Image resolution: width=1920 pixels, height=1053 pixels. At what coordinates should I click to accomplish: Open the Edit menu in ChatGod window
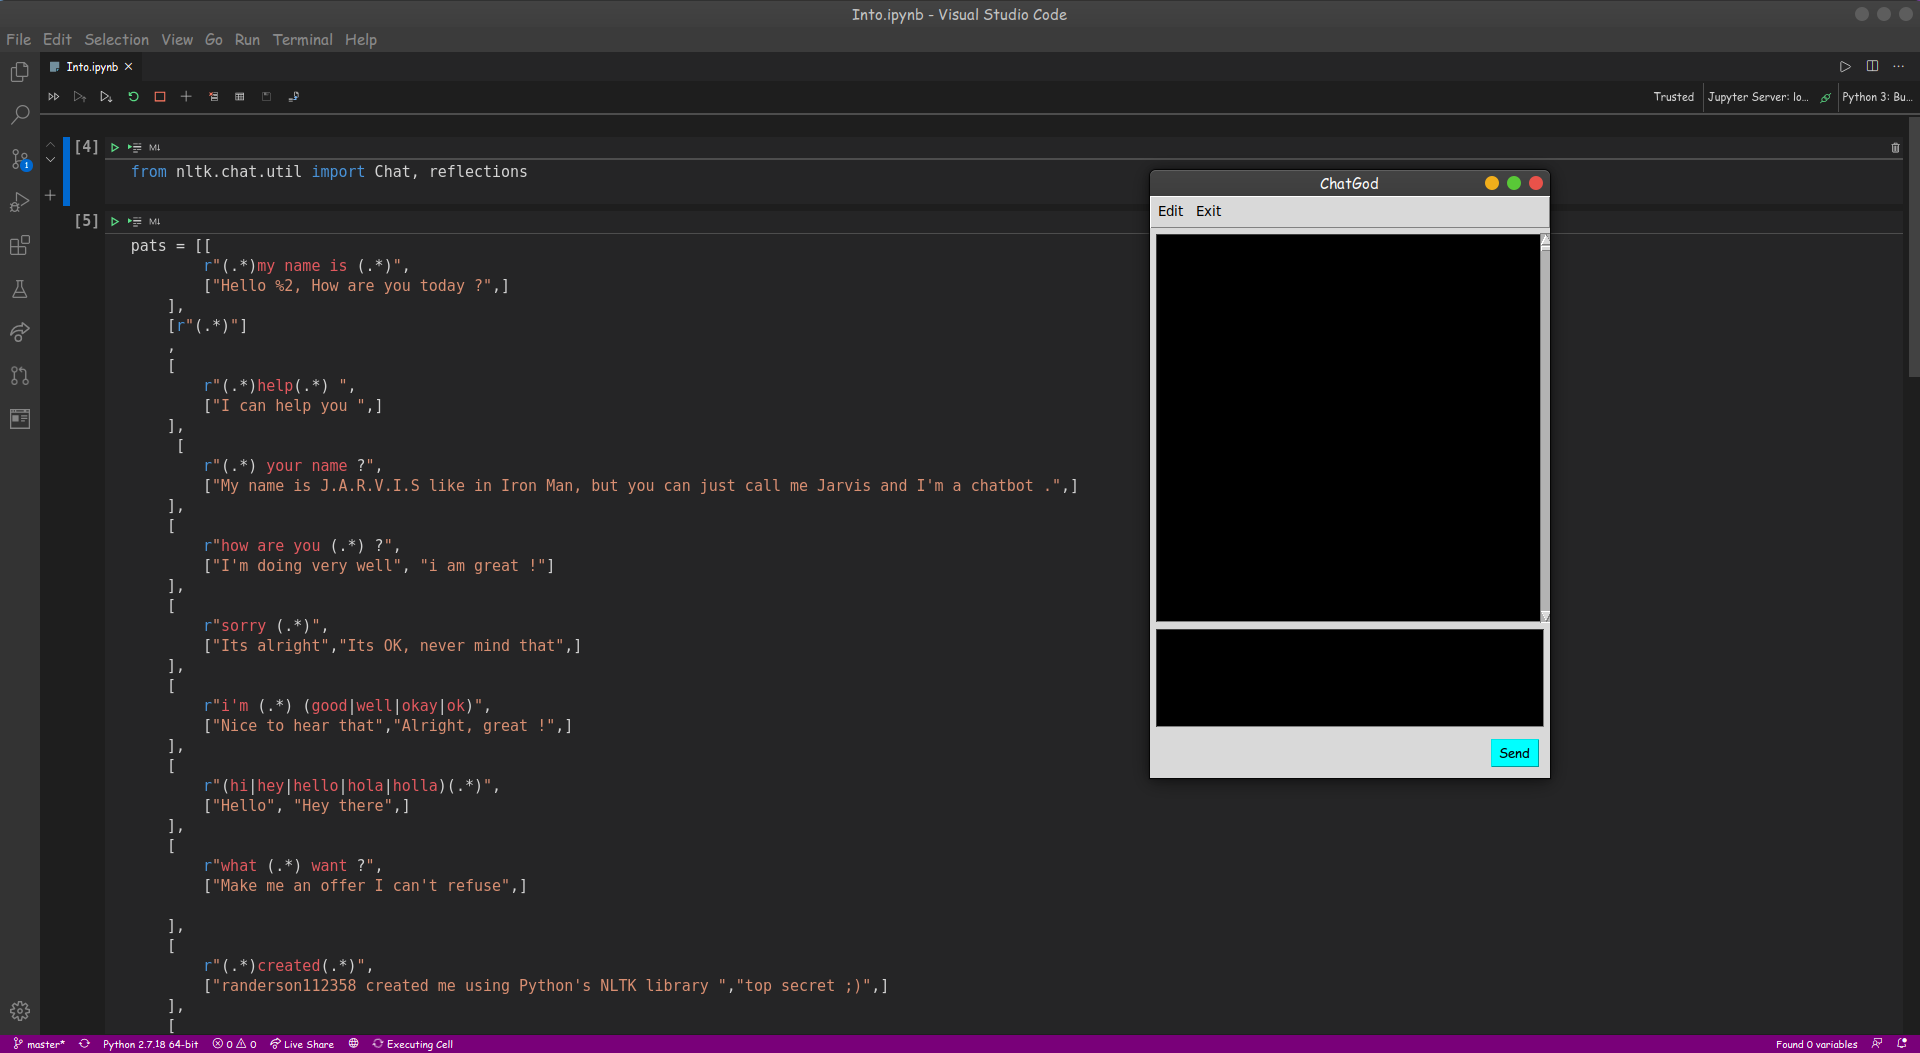click(1170, 211)
